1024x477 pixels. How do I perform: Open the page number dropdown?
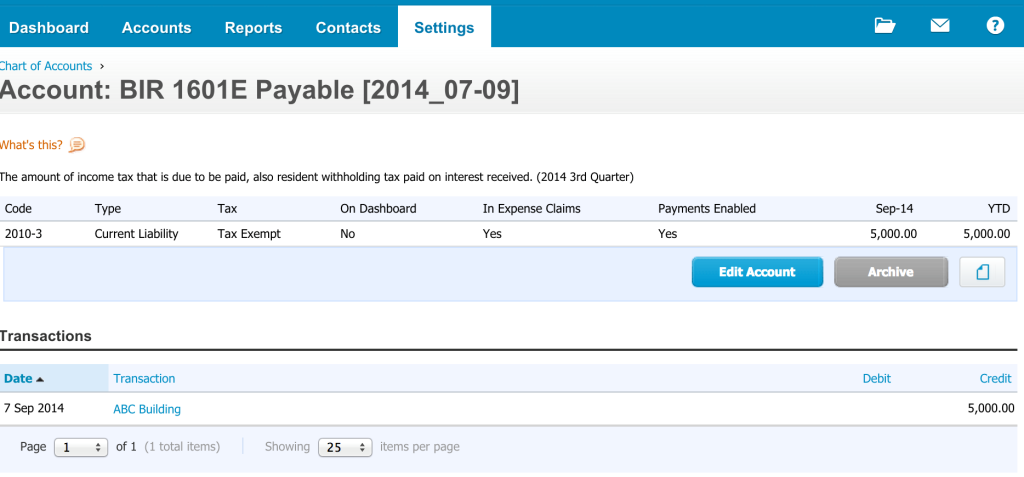(81, 448)
